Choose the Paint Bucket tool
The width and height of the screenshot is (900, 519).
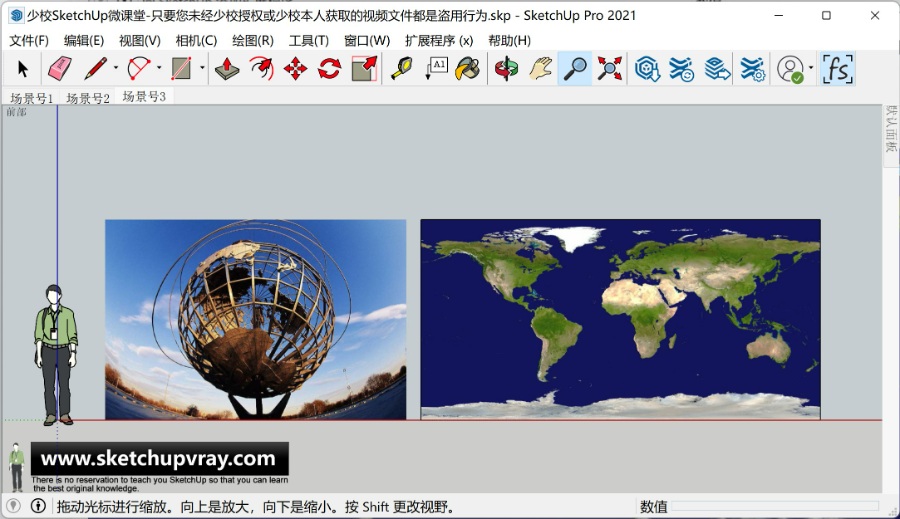468,69
